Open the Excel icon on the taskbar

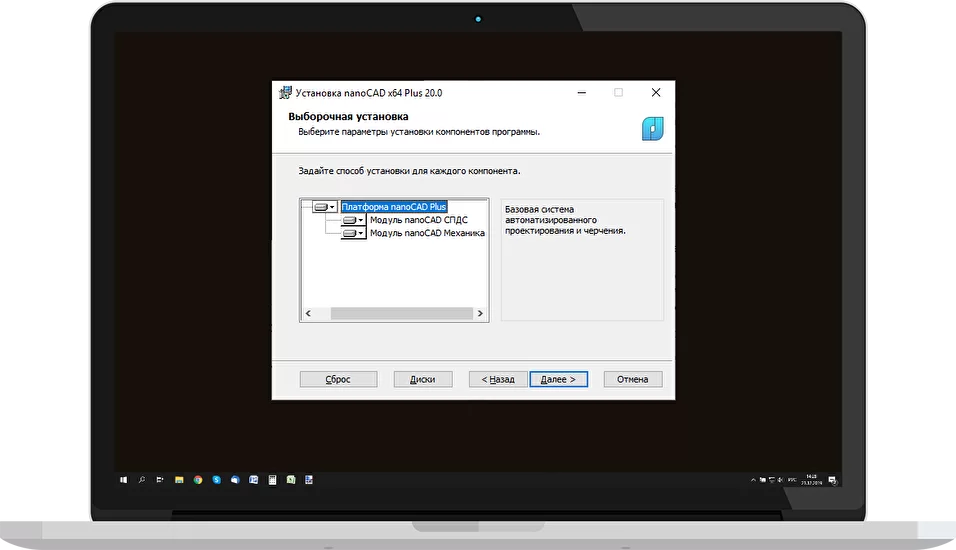coord(291,480)
